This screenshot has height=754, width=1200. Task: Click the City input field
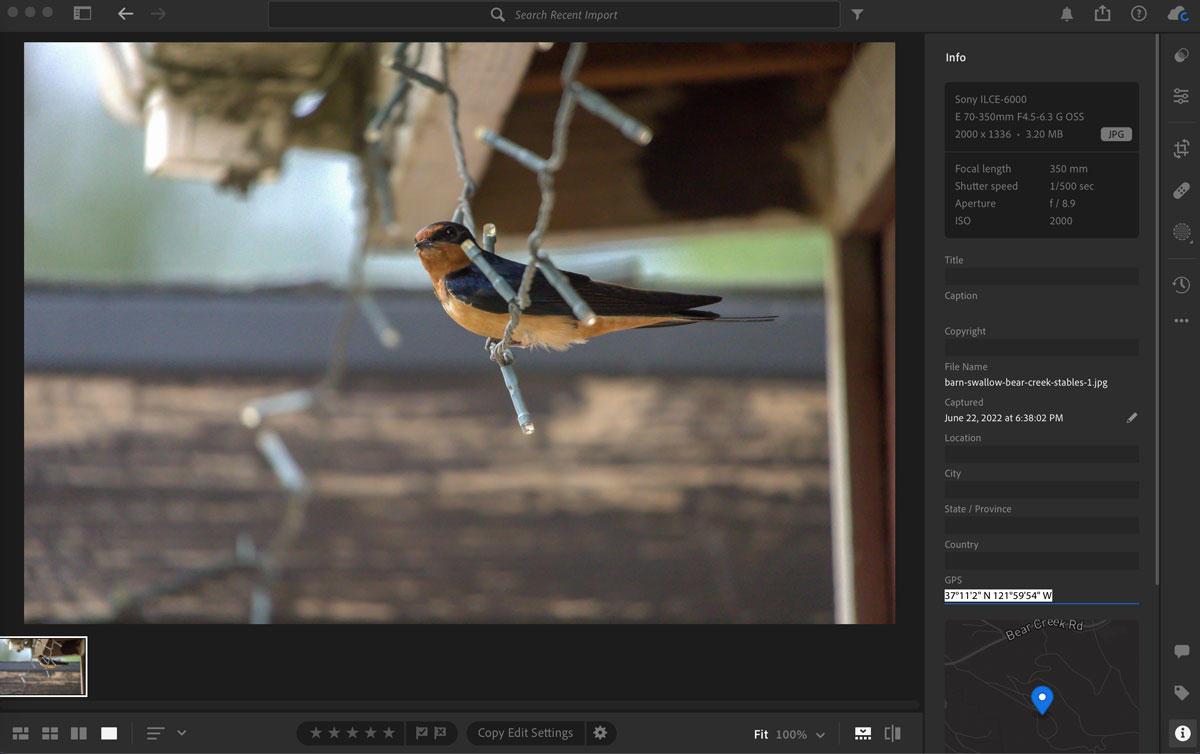(x=1041, y=490)
